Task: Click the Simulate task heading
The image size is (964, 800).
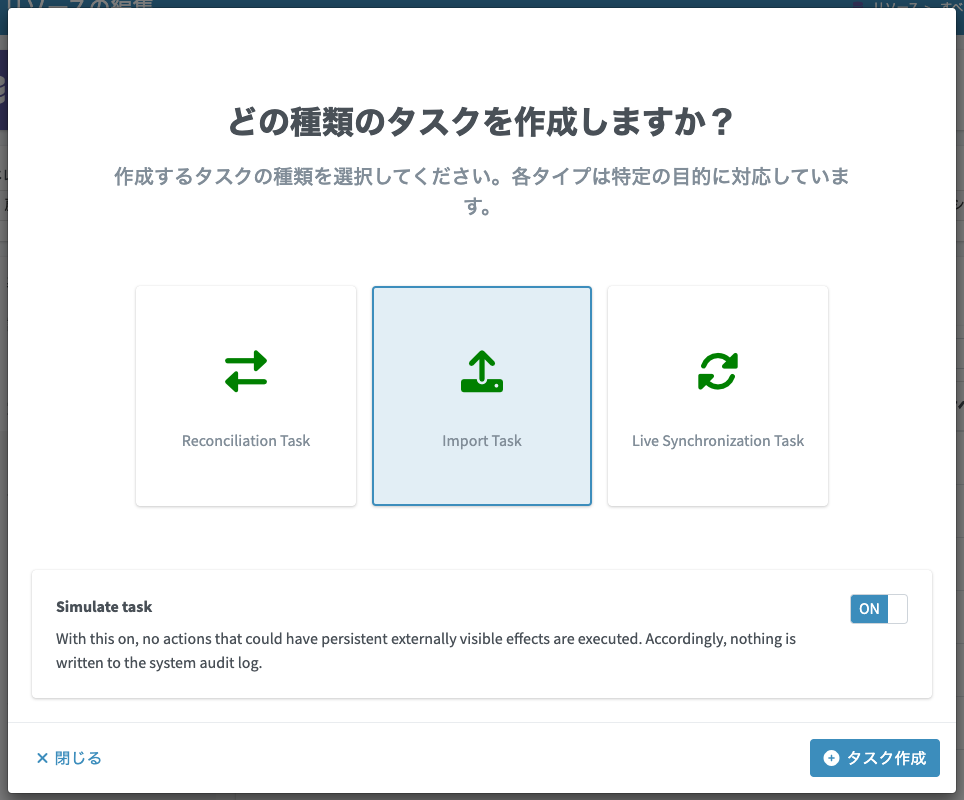Action: coord(104,607)
